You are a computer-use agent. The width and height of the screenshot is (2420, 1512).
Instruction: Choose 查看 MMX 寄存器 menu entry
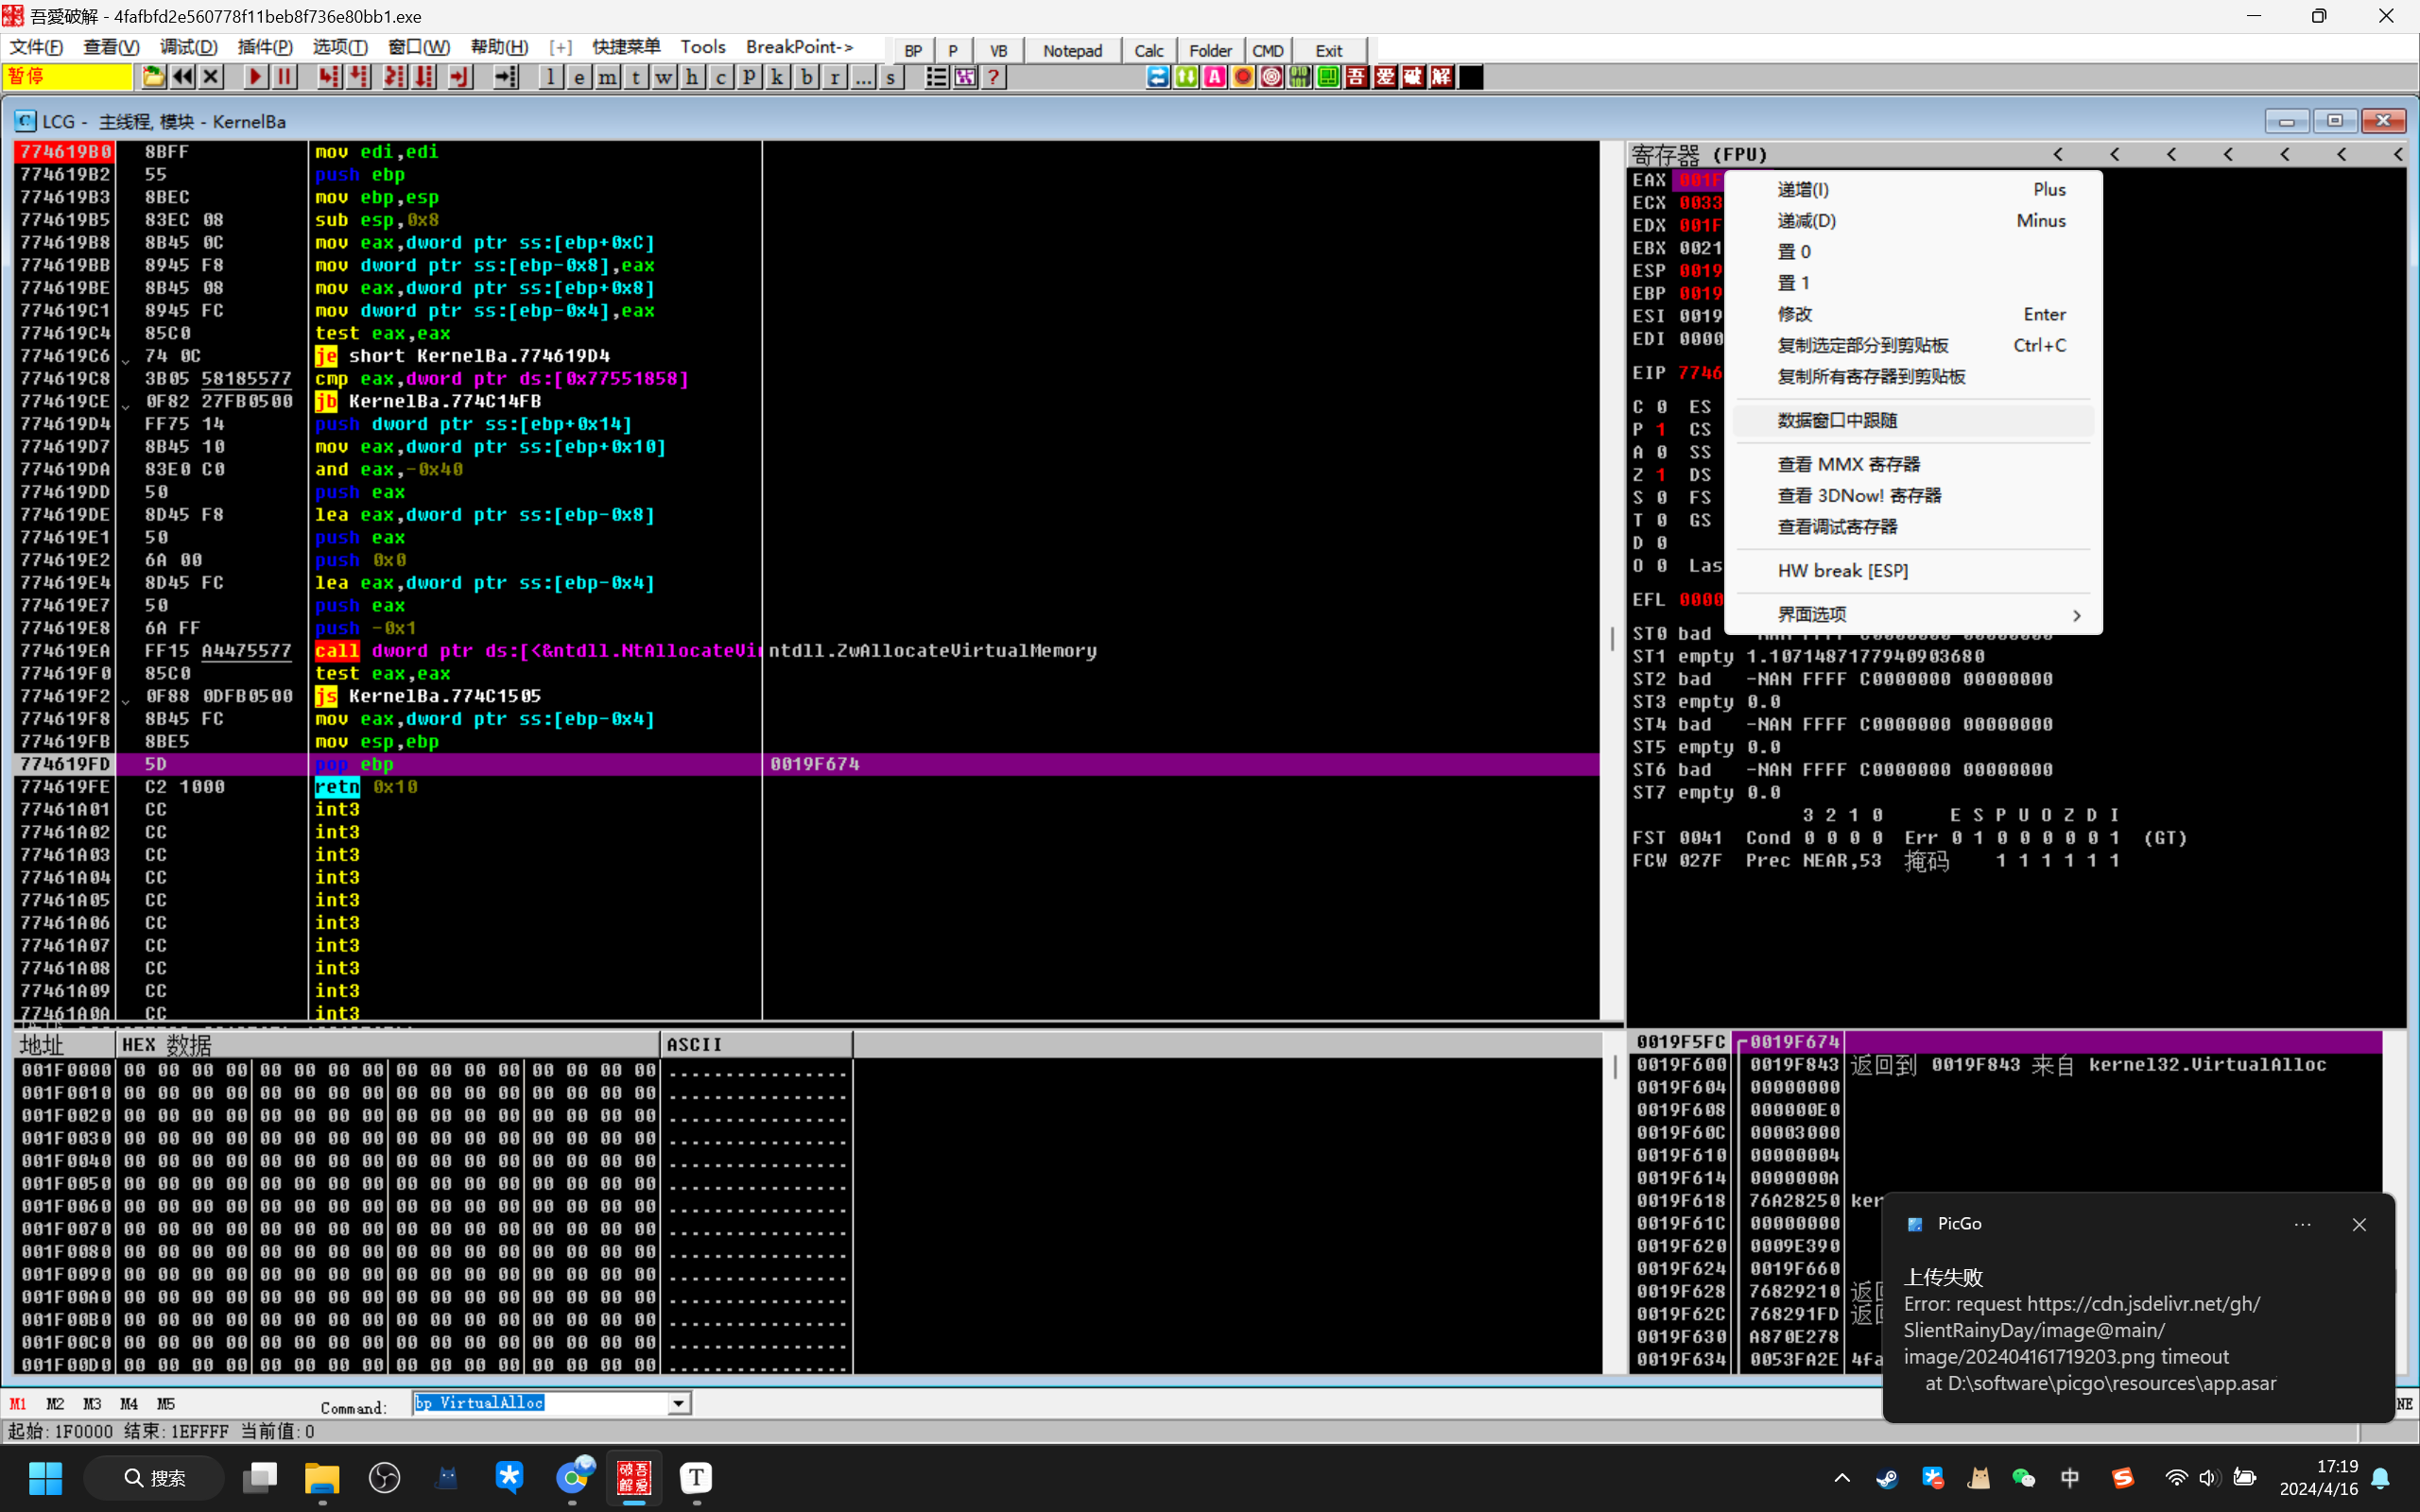point(1913,464)
